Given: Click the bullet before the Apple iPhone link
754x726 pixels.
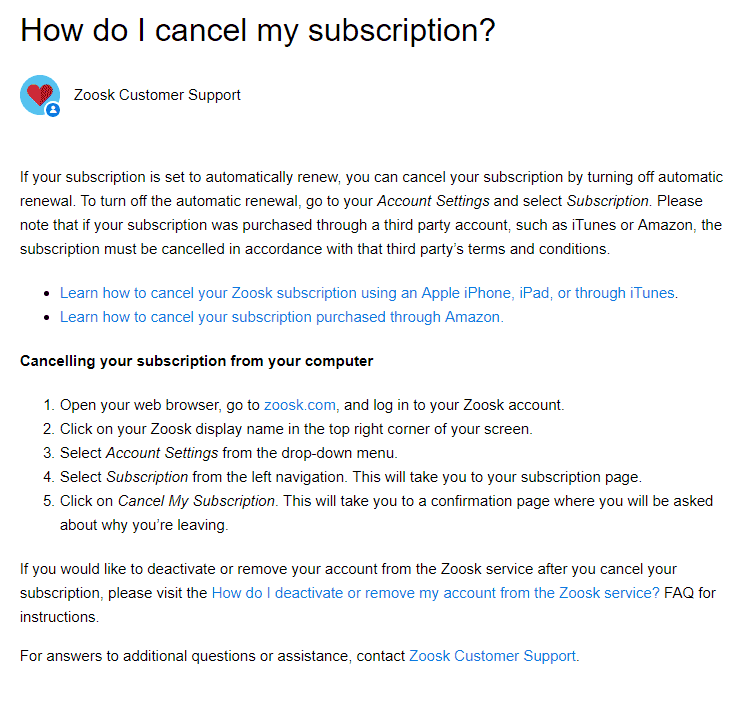Looking at the screenshot, I should tap(47, 294).
